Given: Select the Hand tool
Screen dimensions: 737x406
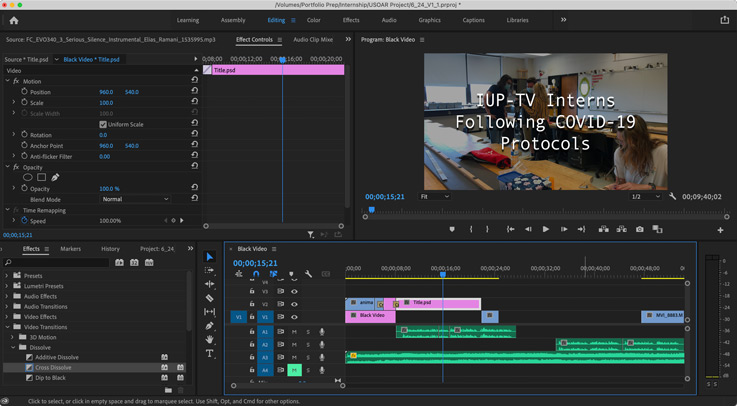Looking at the screenshot, I should [x=210, y=339].
